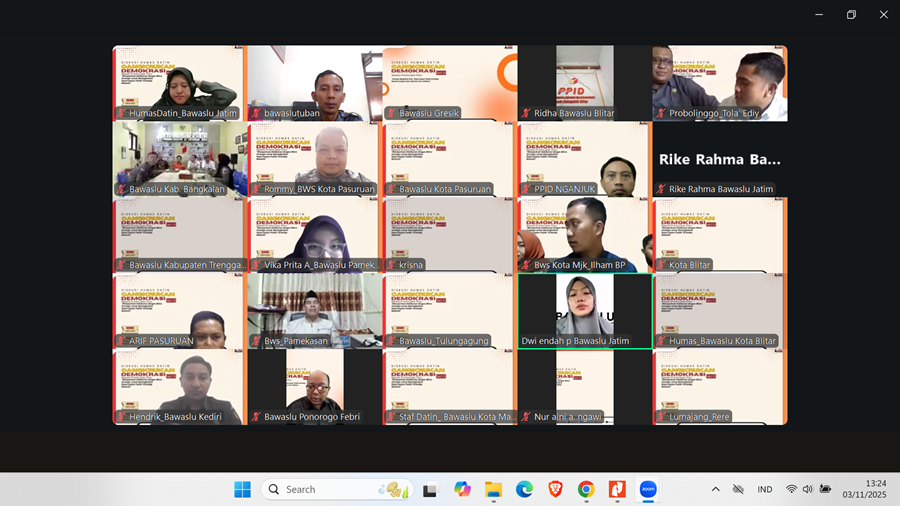Select the ARIF PASURUAN video tile
The width and height of the screenshot is (900, 506).
pos(180,311)
